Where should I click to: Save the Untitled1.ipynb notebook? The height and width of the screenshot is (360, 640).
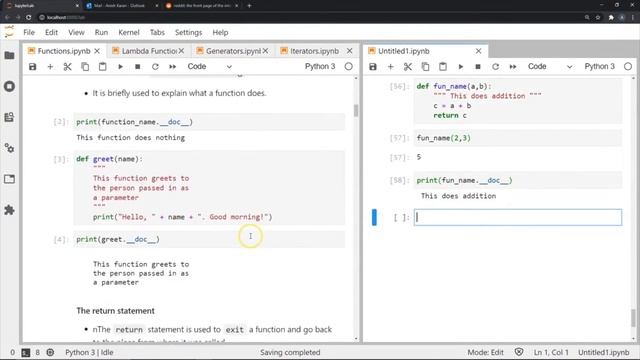373,67
